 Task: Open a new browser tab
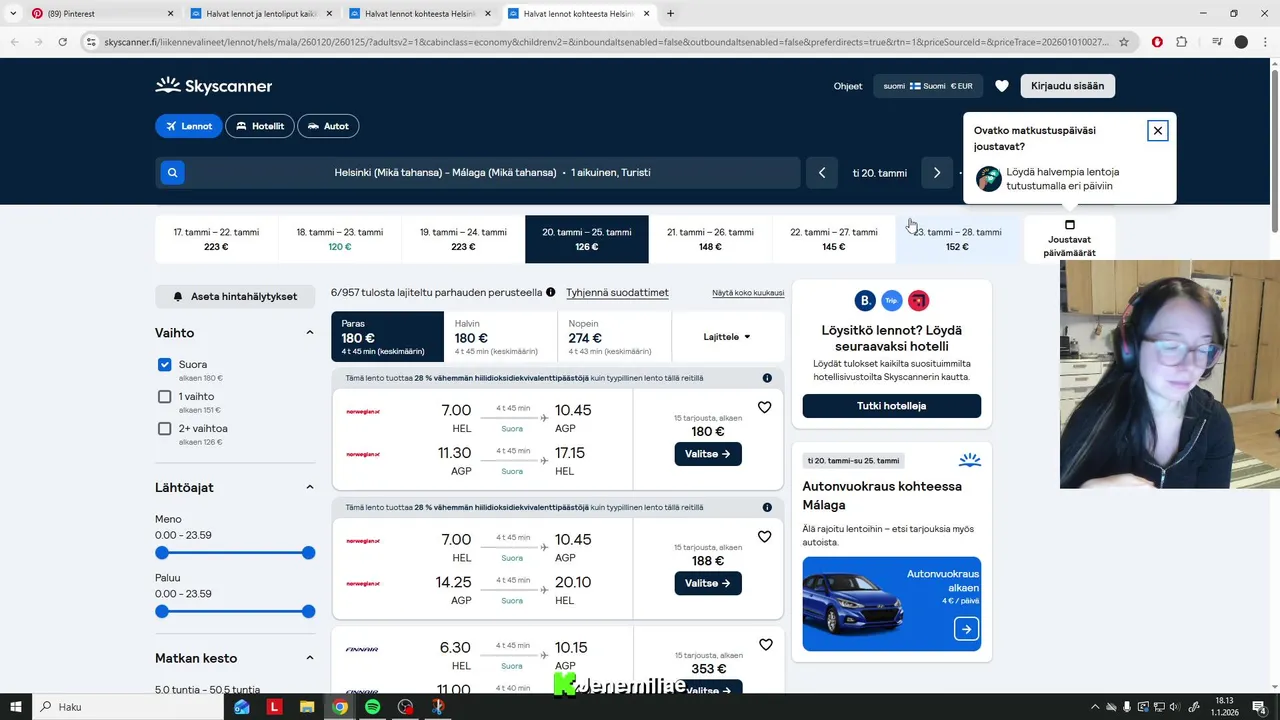670,14
